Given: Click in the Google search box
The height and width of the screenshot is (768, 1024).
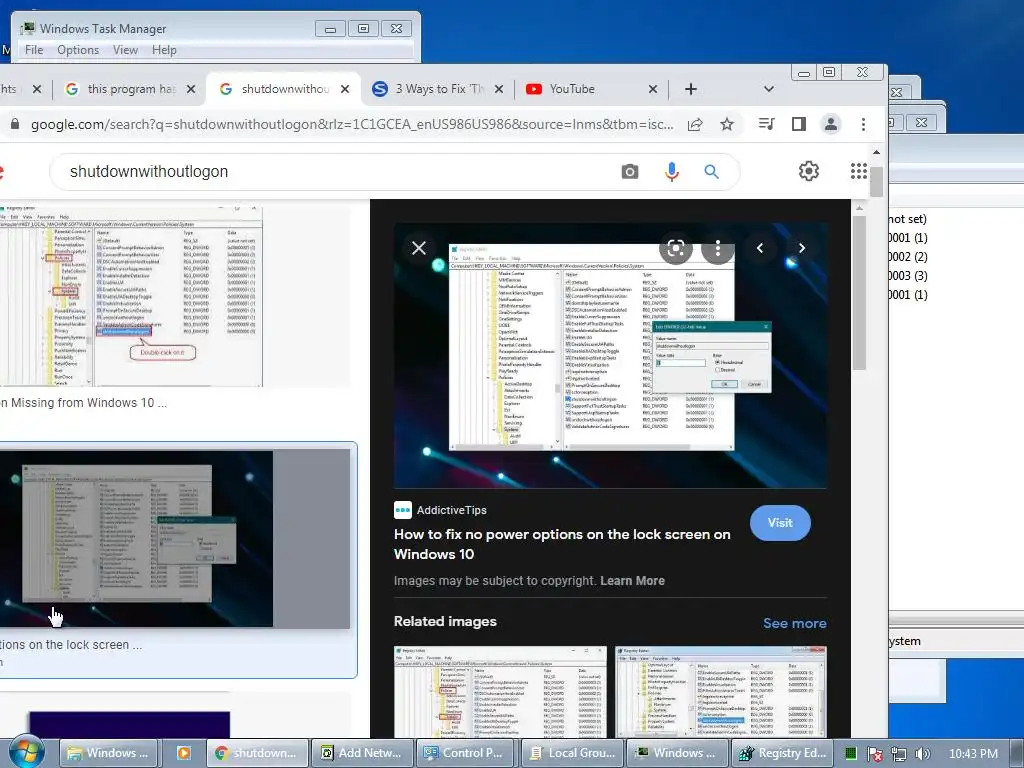Looking at the screenshot, I should coord(340,172).
